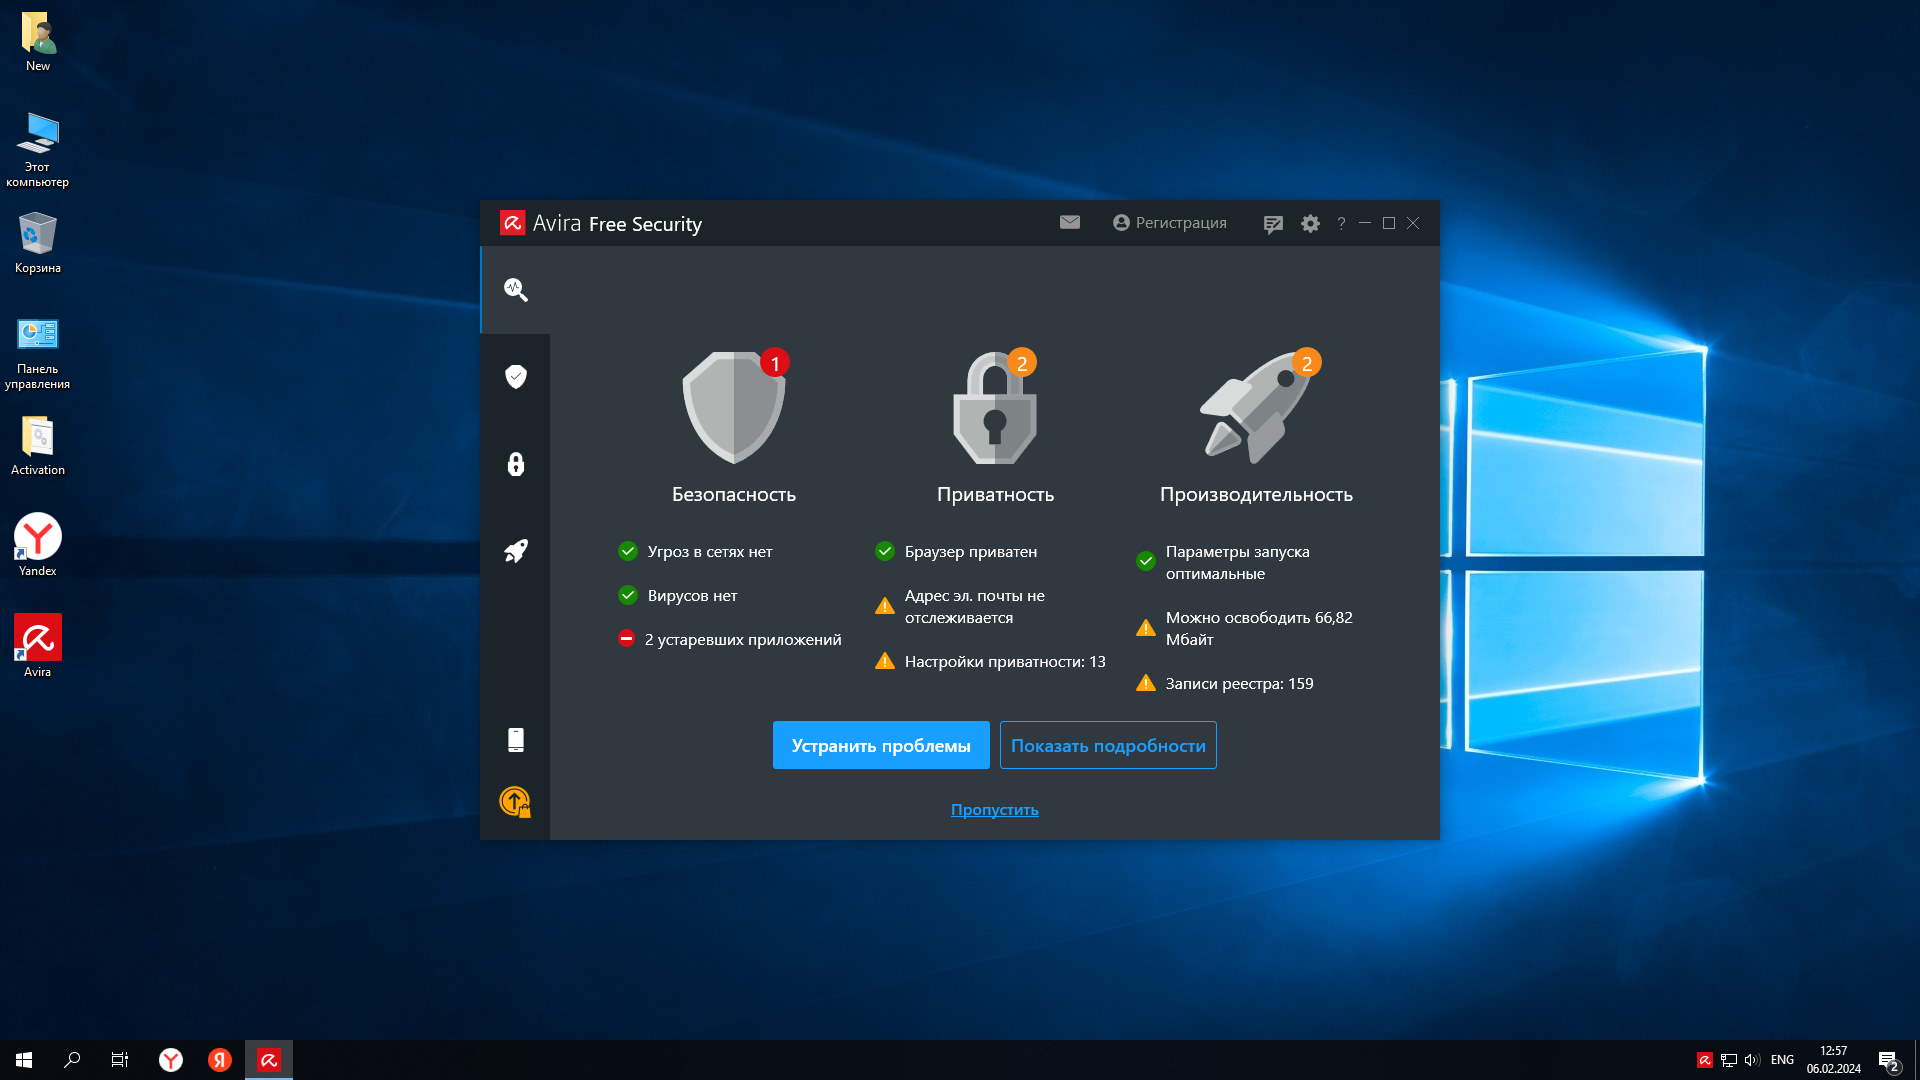The image size is (1920, 1080).
Task: Click the Пропустить link
Action: coord(994,810)
